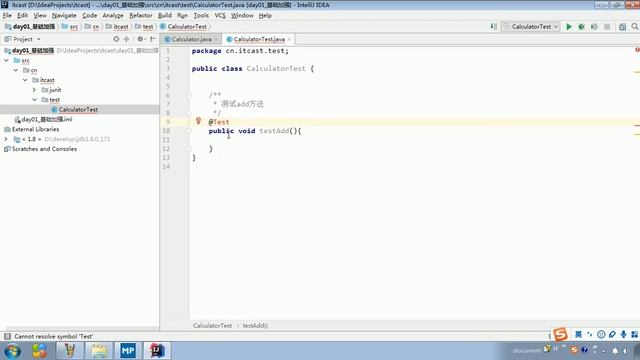
Task: Click the grey stop button
Action: coord(607,27)
